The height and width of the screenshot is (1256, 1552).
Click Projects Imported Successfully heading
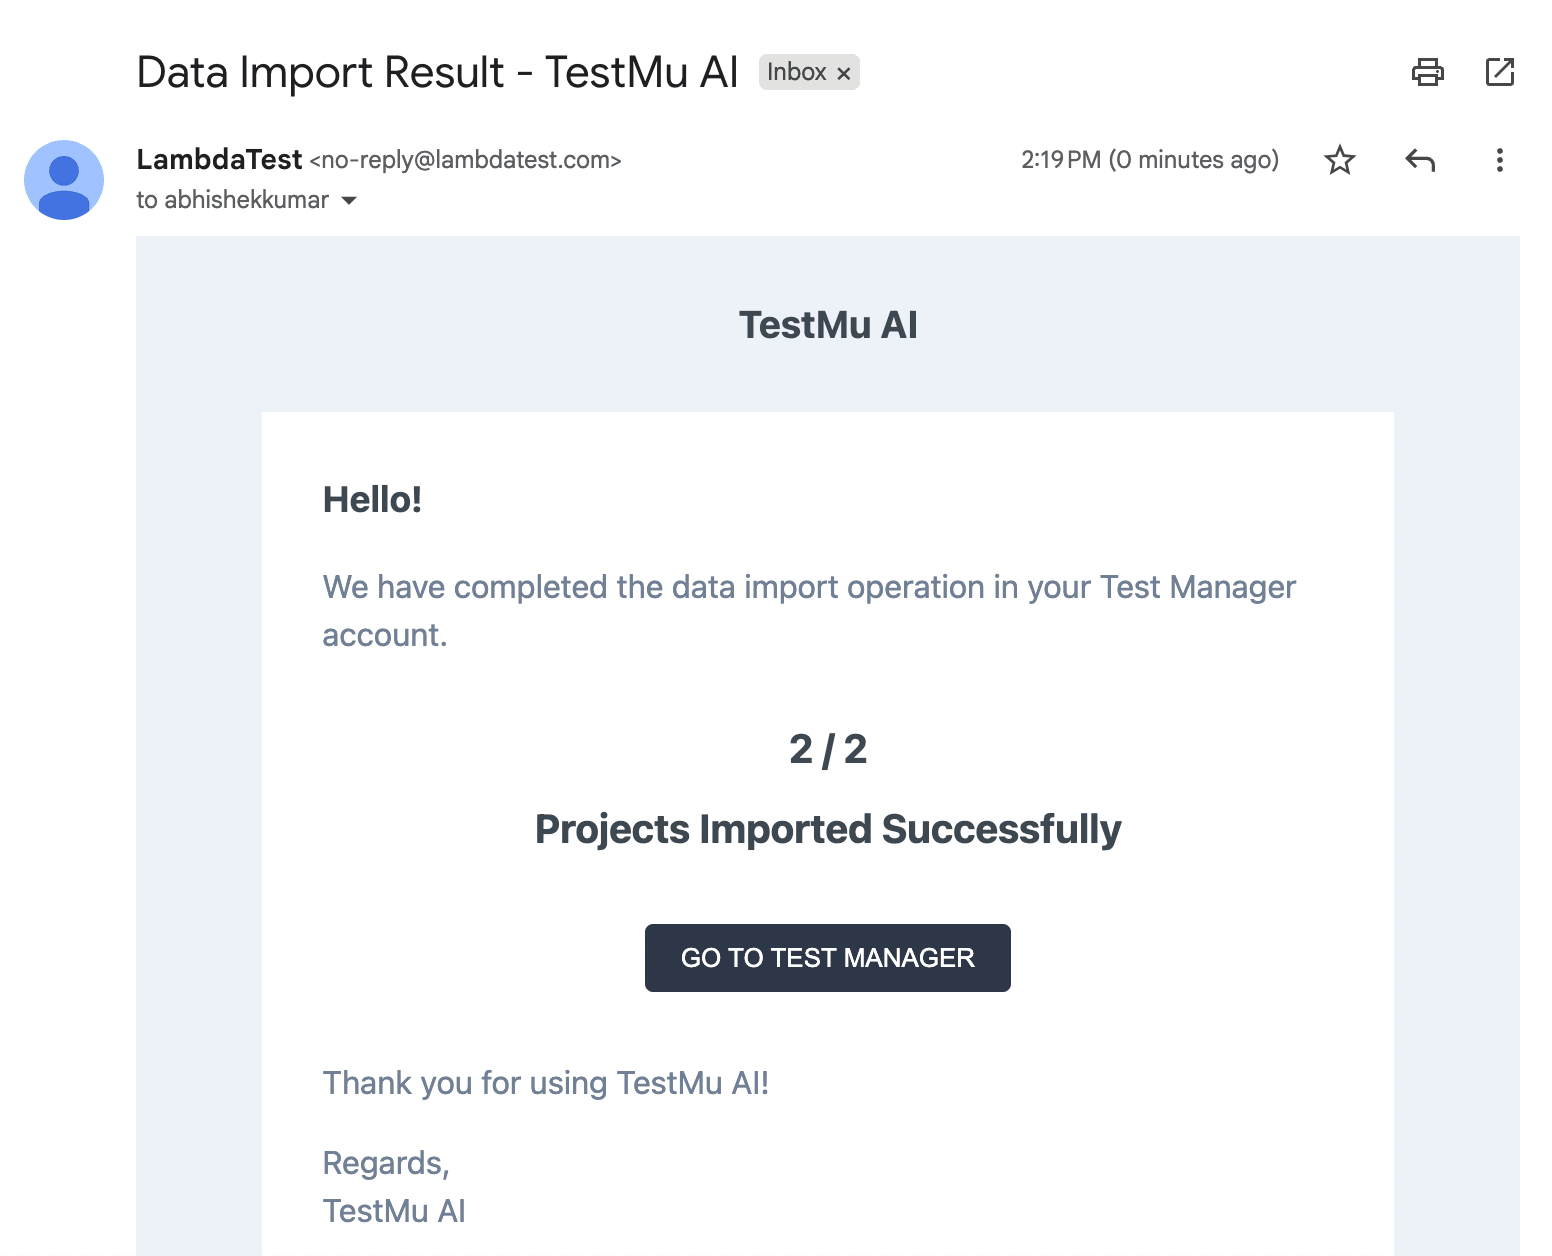(x=828, y=828)
